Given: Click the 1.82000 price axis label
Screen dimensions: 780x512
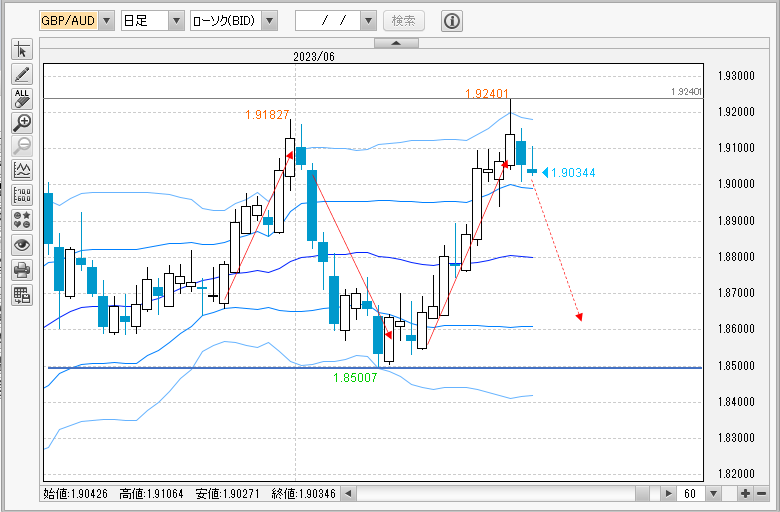Looking at the screenshot, I should [736, 474].
